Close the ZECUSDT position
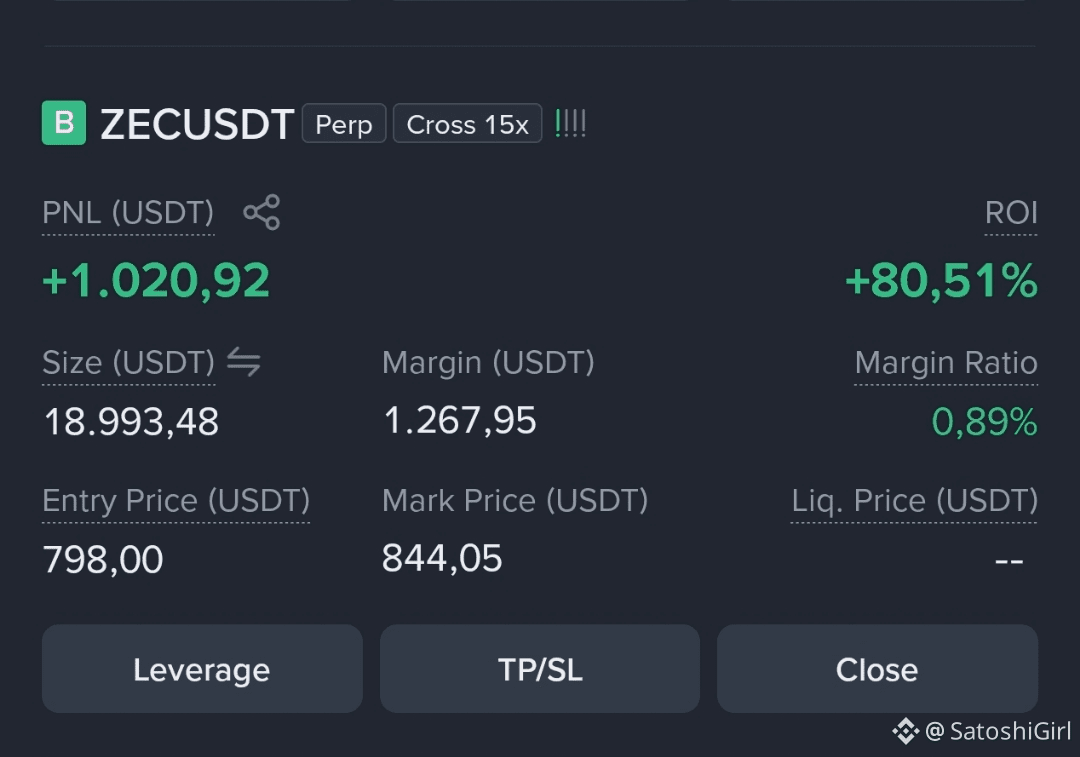 tap(878, 669)
